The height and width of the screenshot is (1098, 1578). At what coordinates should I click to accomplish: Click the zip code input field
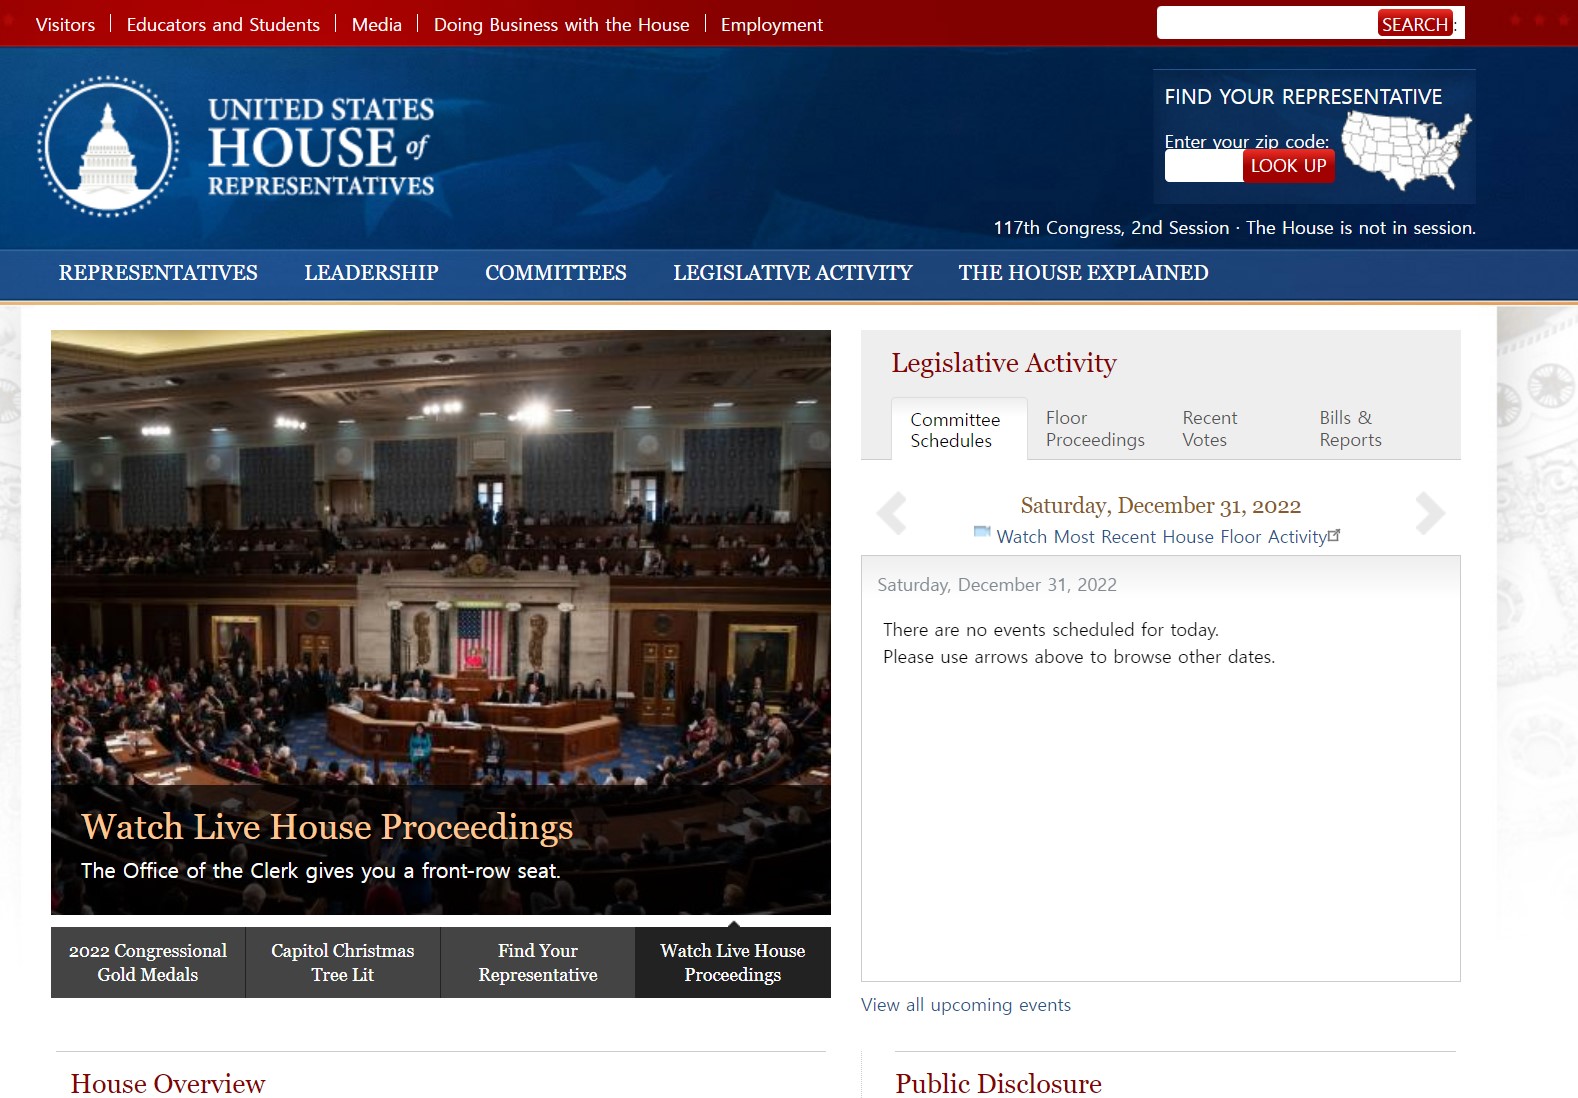pyautogui.click(x=1203, y=166)
